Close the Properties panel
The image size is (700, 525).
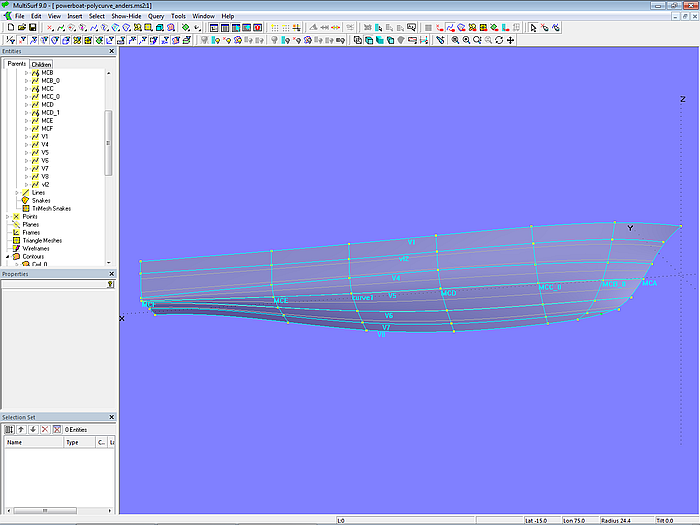[112, 274]
